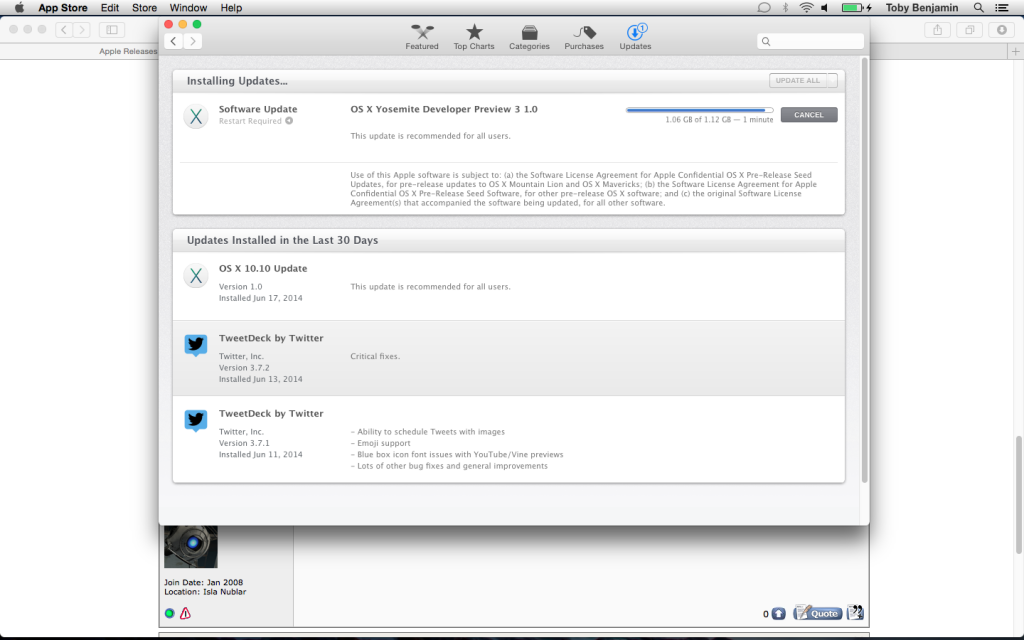Click the Software Update OS X icon
1024x640 pixels.
pyautogui.click(x=196, y=116)
